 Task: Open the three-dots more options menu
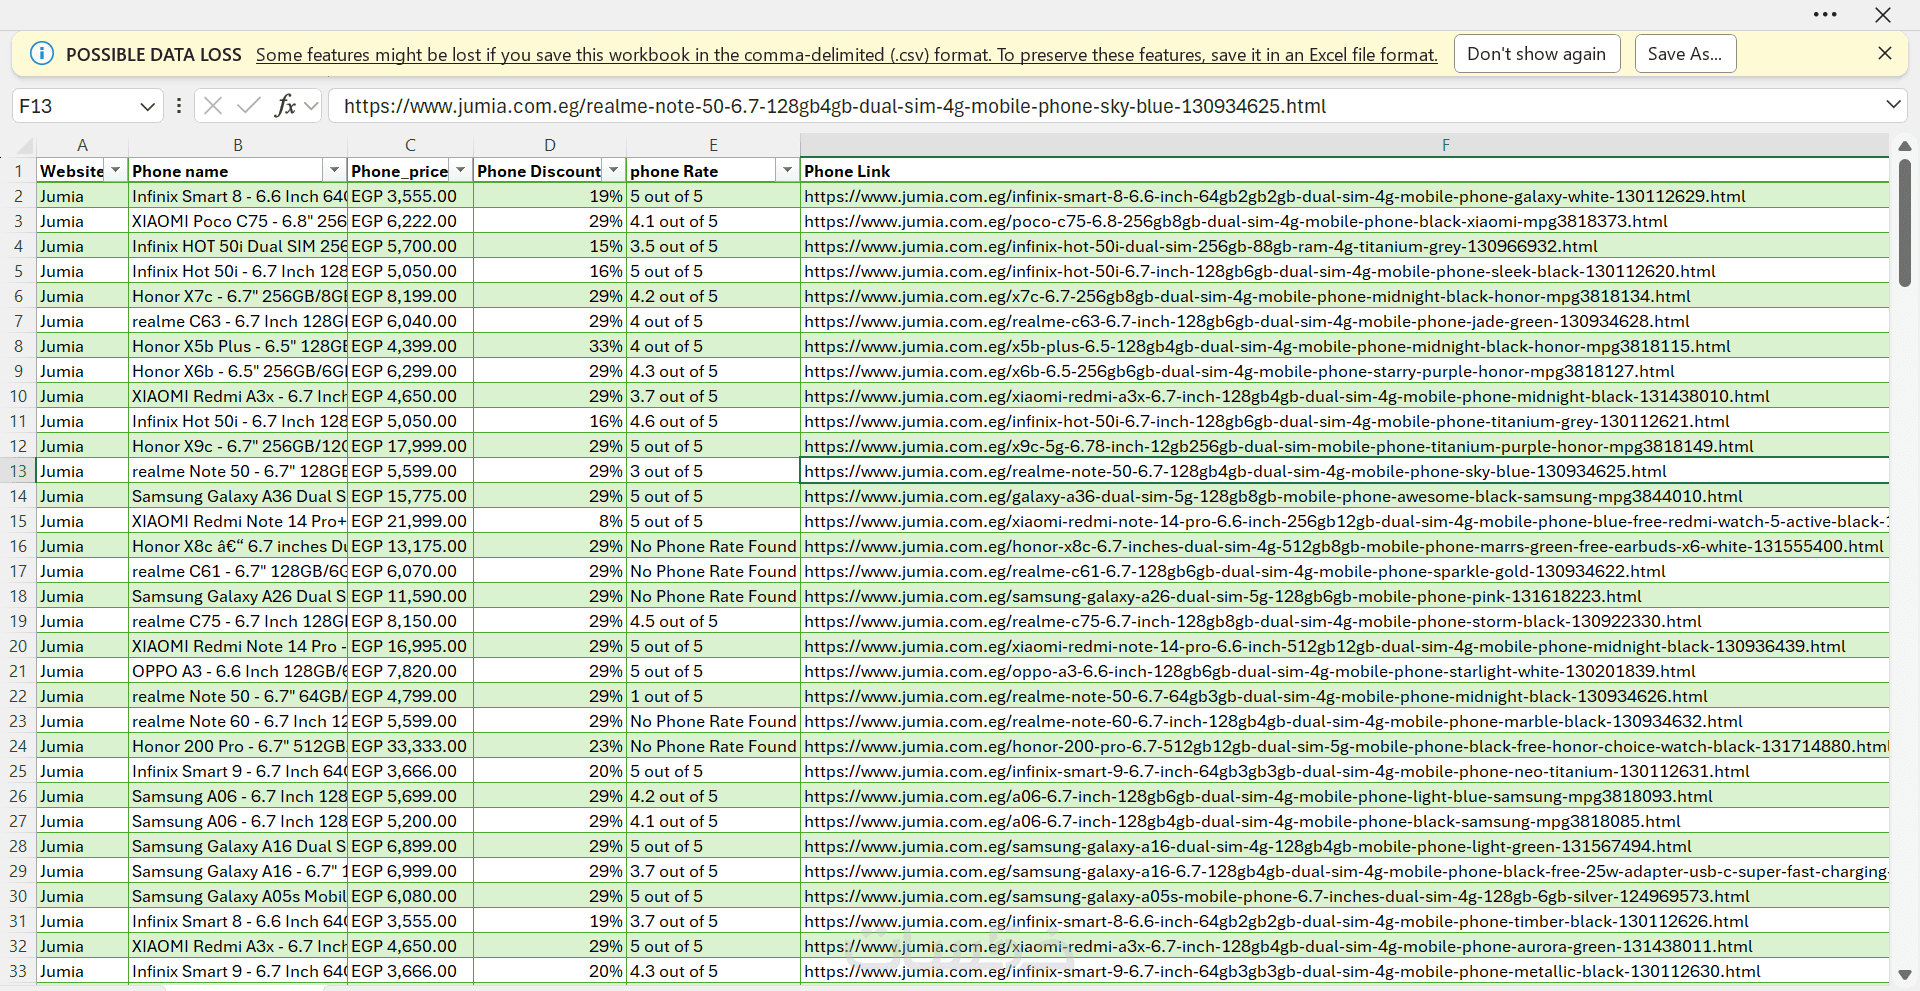click(1825, 15)
